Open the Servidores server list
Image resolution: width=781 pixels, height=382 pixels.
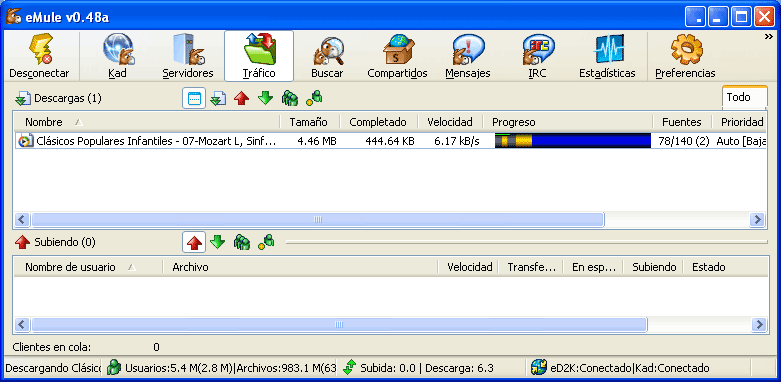coord(188,56)
